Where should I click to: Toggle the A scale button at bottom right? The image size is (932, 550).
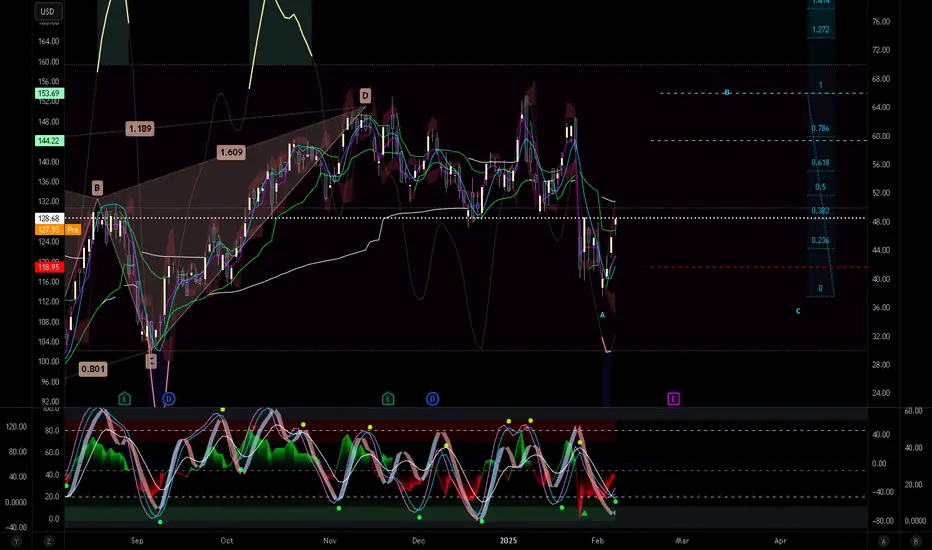[884, 541]
